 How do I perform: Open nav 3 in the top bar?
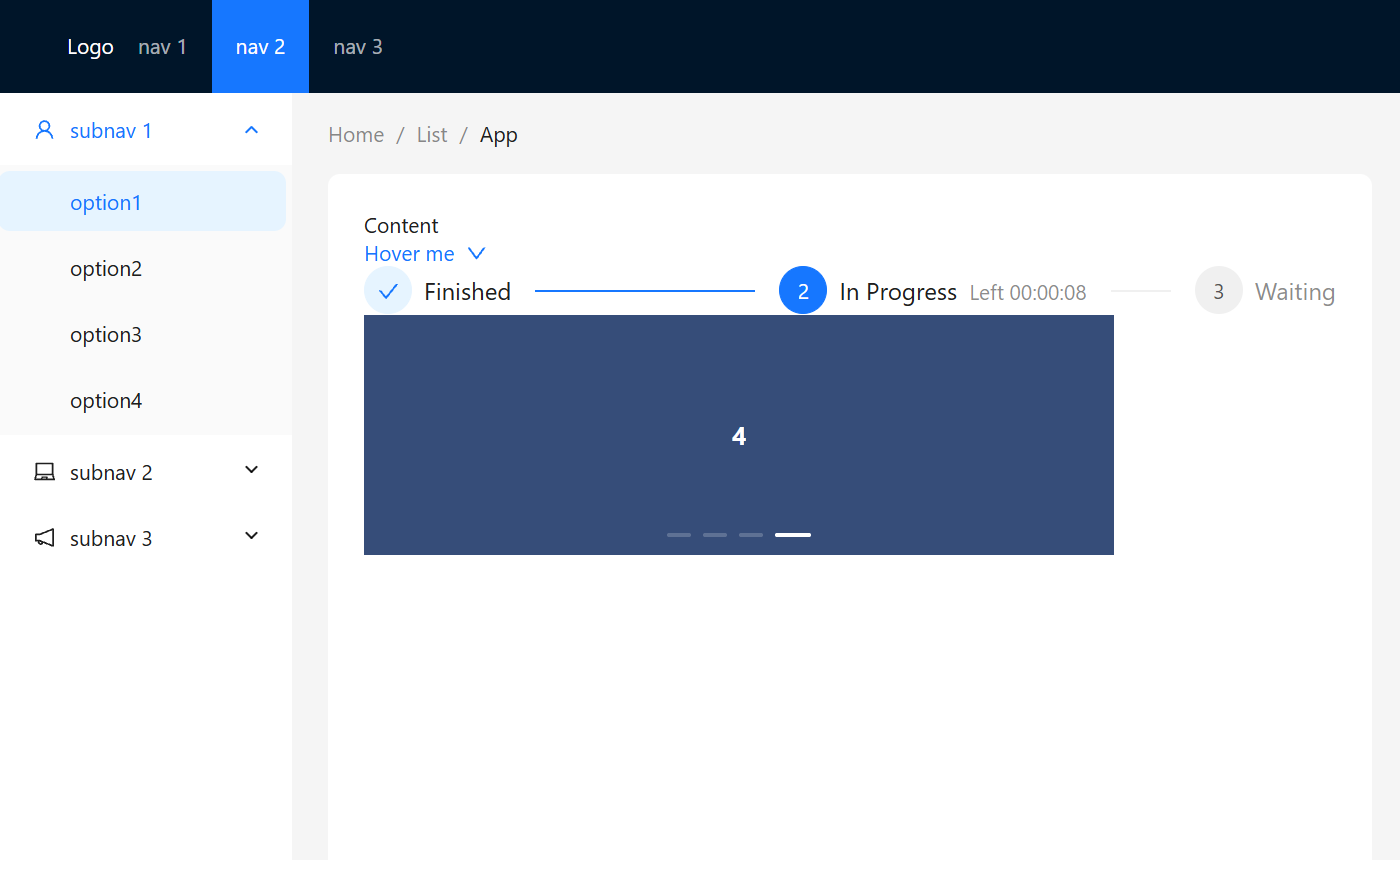point(358,47)
